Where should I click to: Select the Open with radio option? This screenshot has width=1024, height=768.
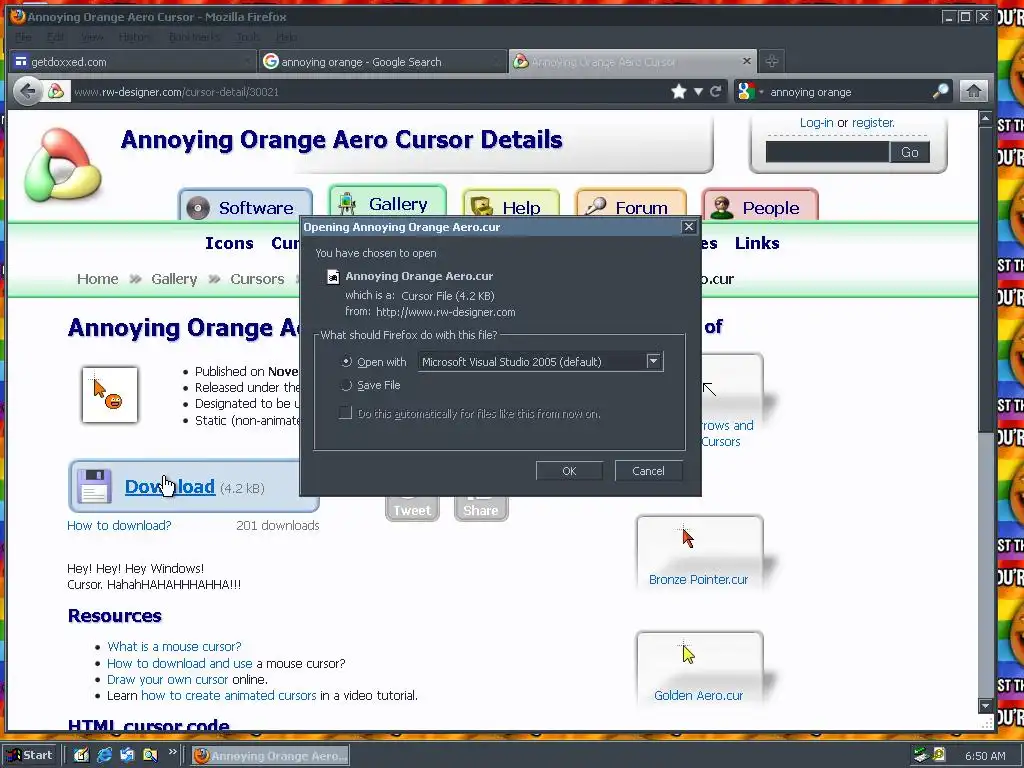pyautogui.click(x=347, y=362)
